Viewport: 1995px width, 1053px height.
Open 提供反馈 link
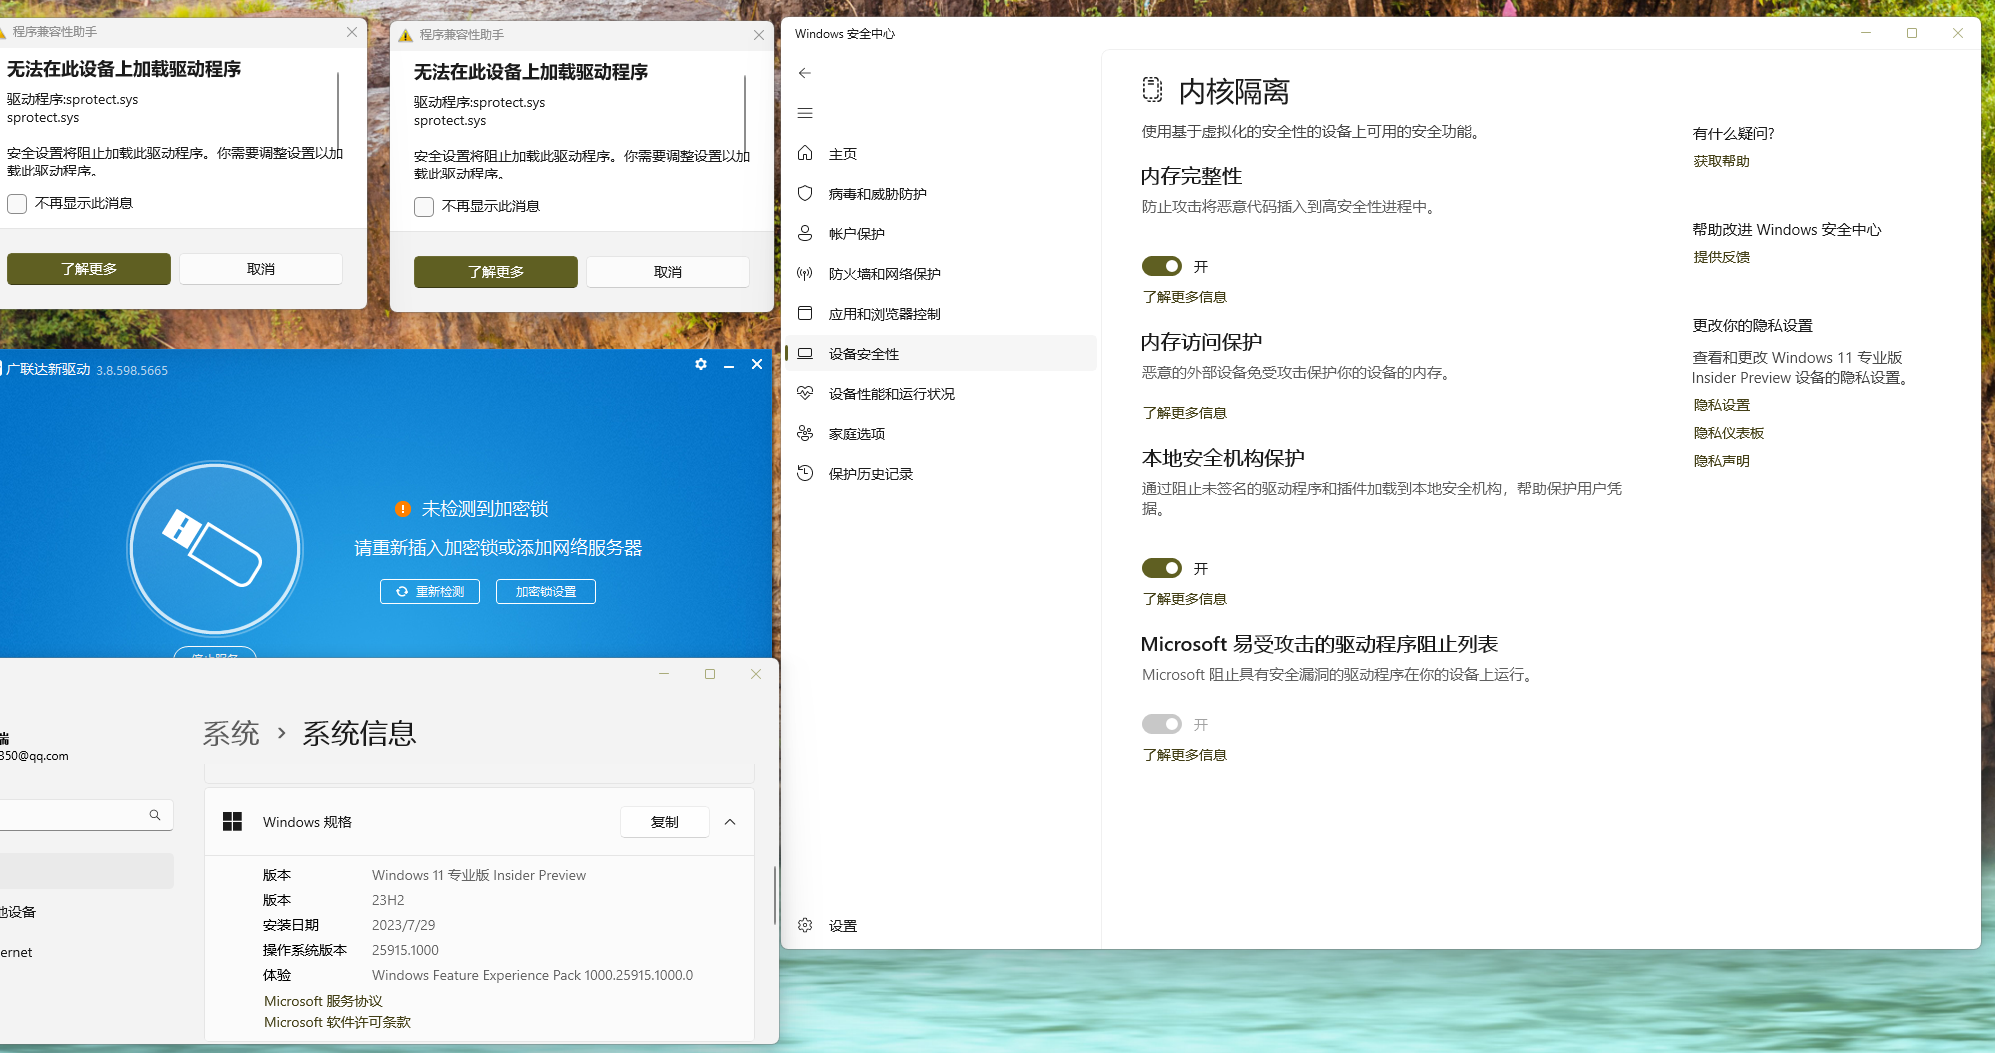pyautogui.click(x=1721, y=257)
